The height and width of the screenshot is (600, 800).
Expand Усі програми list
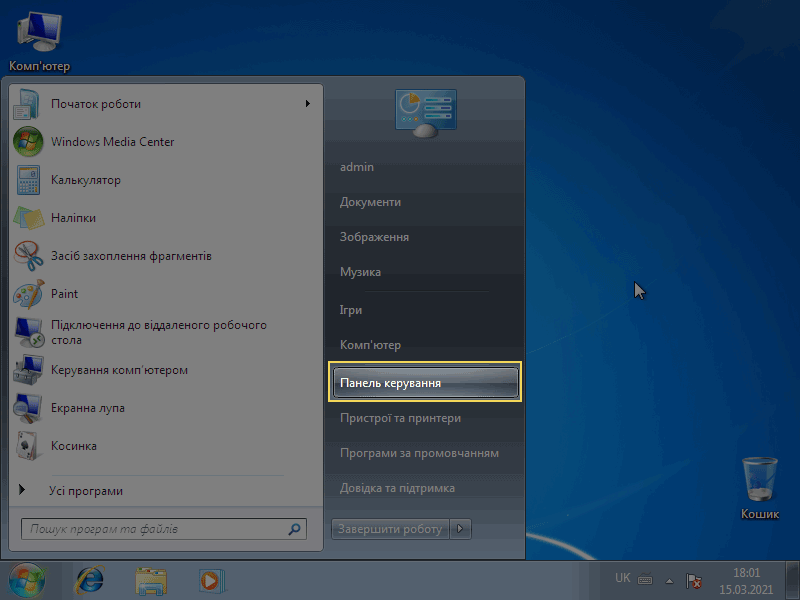[71, 491]
